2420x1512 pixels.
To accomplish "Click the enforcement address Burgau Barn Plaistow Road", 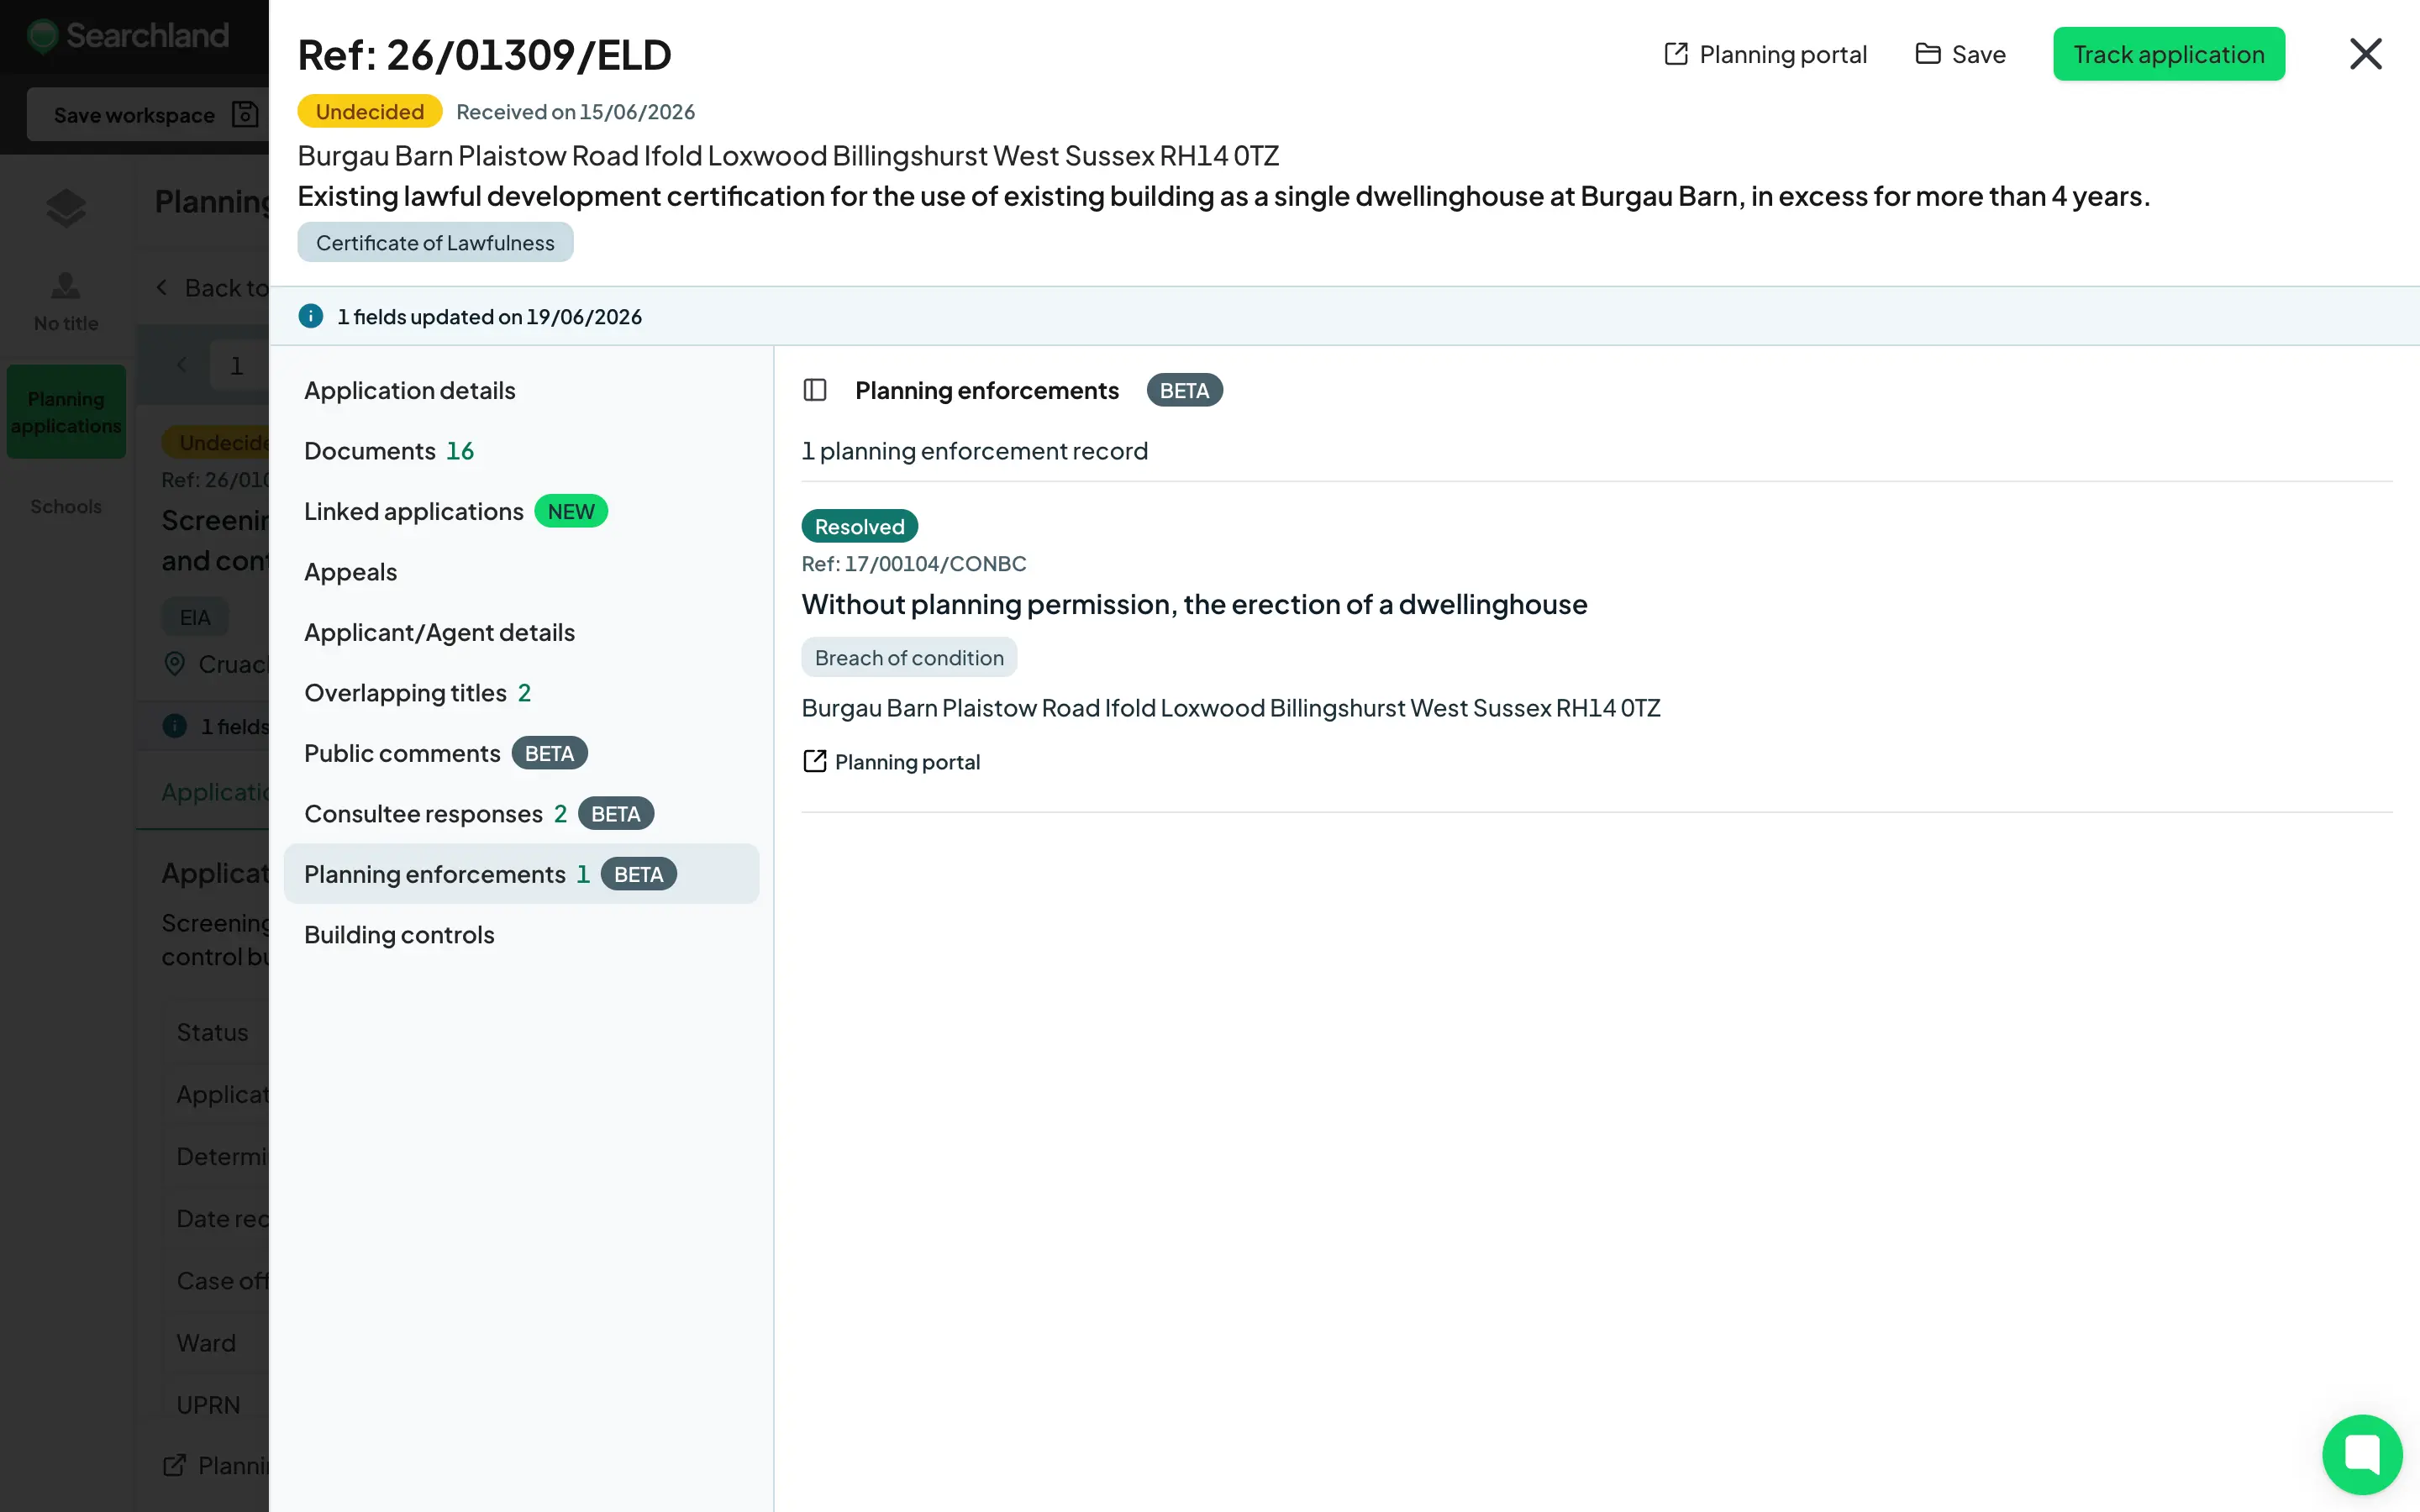I will tap(1230, 708).
